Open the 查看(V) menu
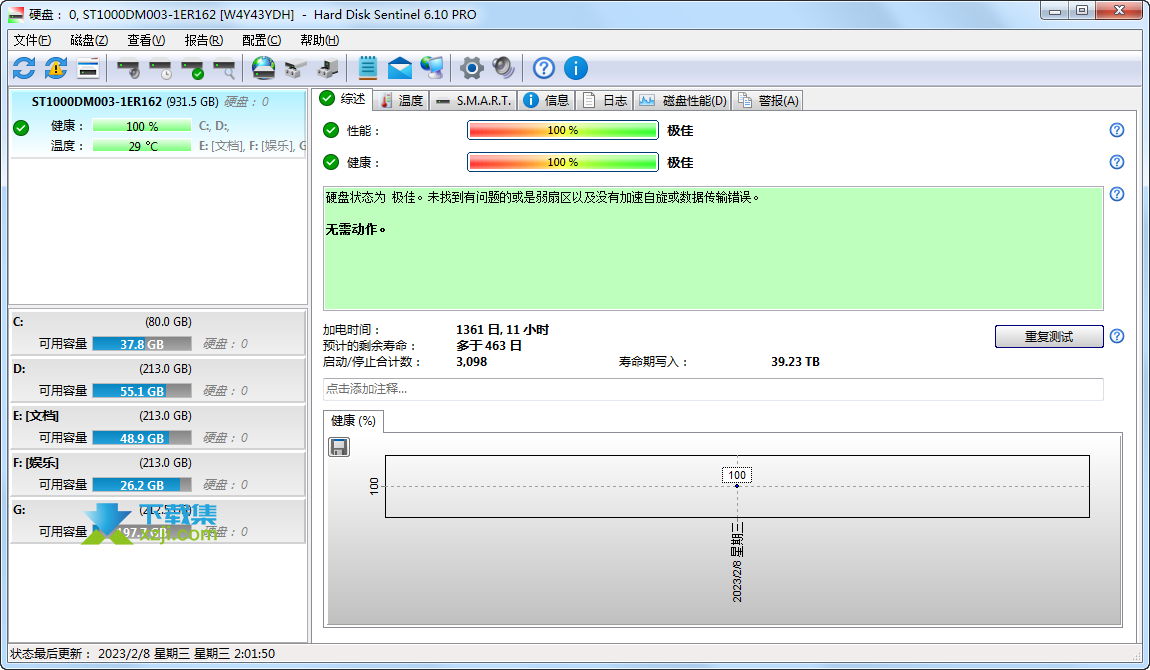The height and width of the screenshot is (670, 1150). pos(146,40)
